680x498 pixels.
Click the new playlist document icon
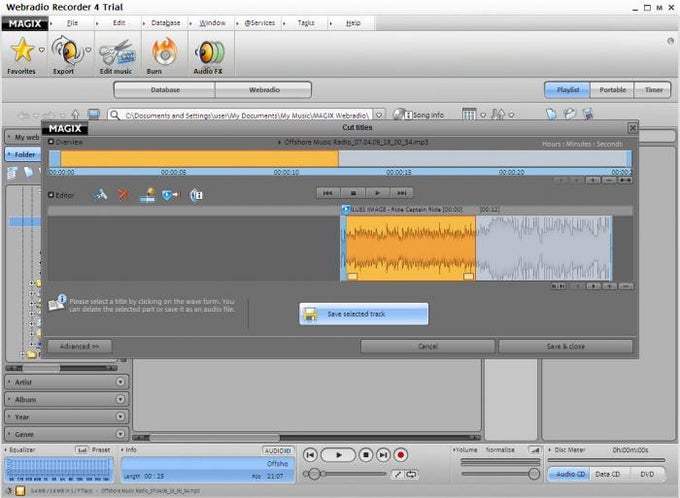pyautogui.click(x=551, y=114)
